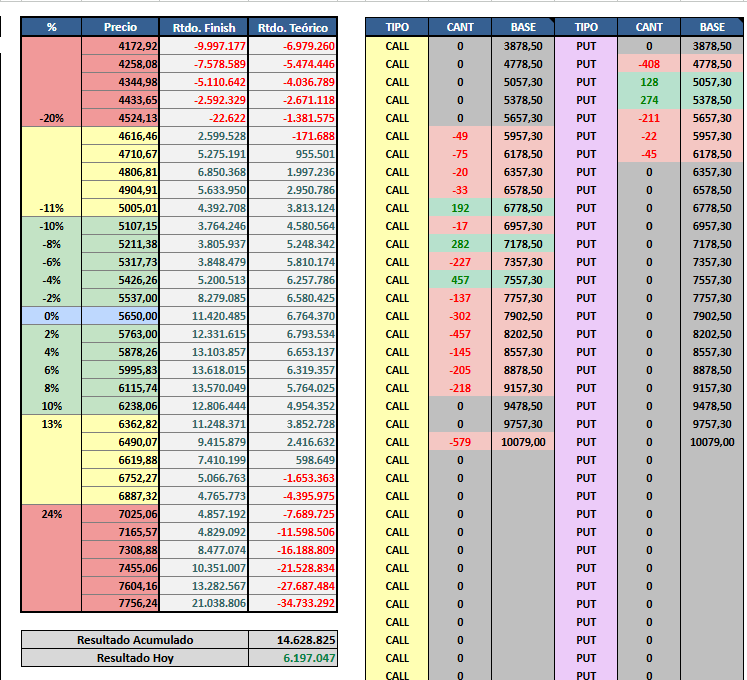Select the price cell 5426,26
The width and height of the screenshot is (747, 680).
120,280
